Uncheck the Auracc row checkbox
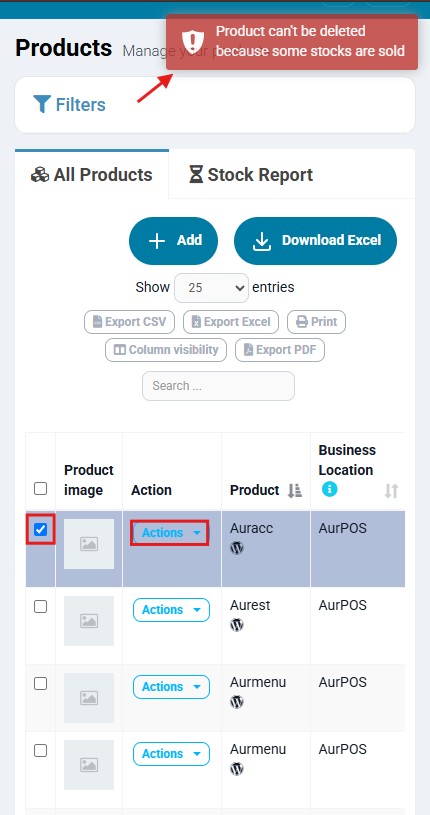The height and width of the screenshot is (815, 430). 41,530
